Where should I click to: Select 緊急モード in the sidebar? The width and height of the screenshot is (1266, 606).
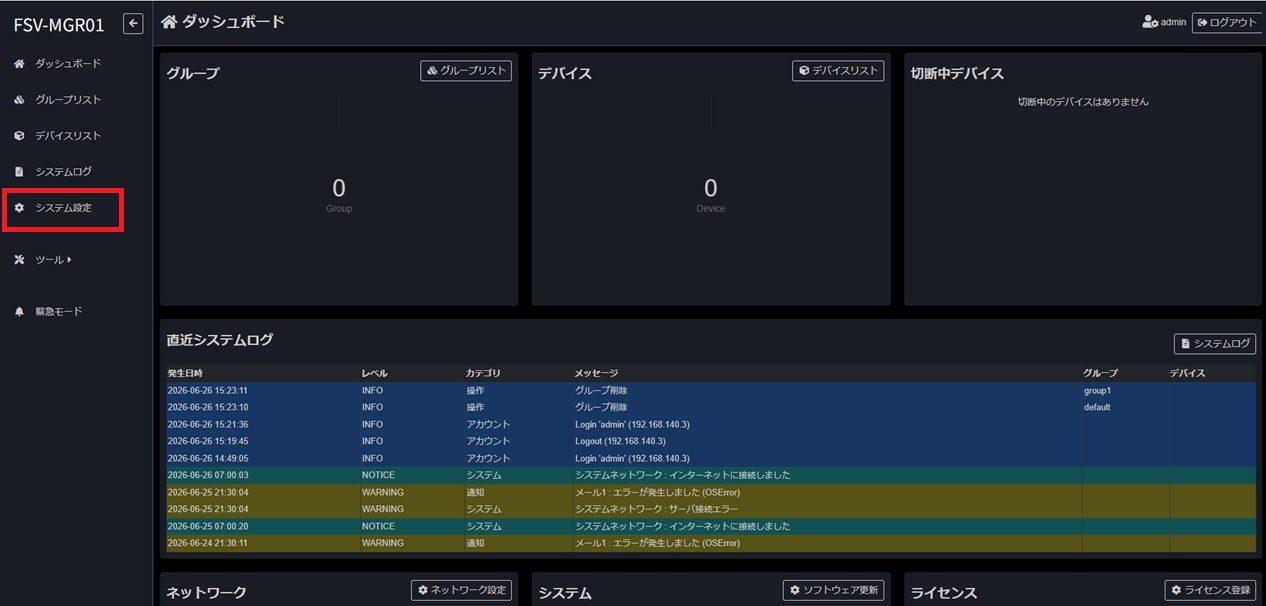59,312
